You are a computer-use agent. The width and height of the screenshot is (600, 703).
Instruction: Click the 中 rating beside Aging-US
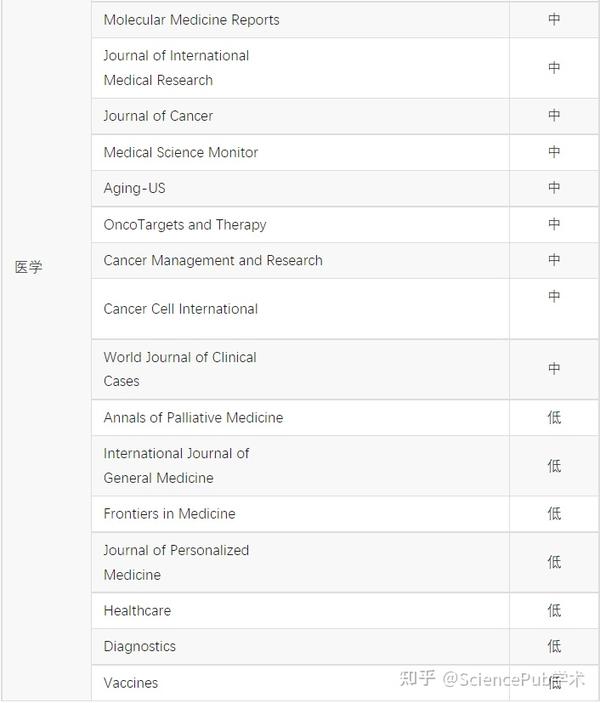coord(554,188)
